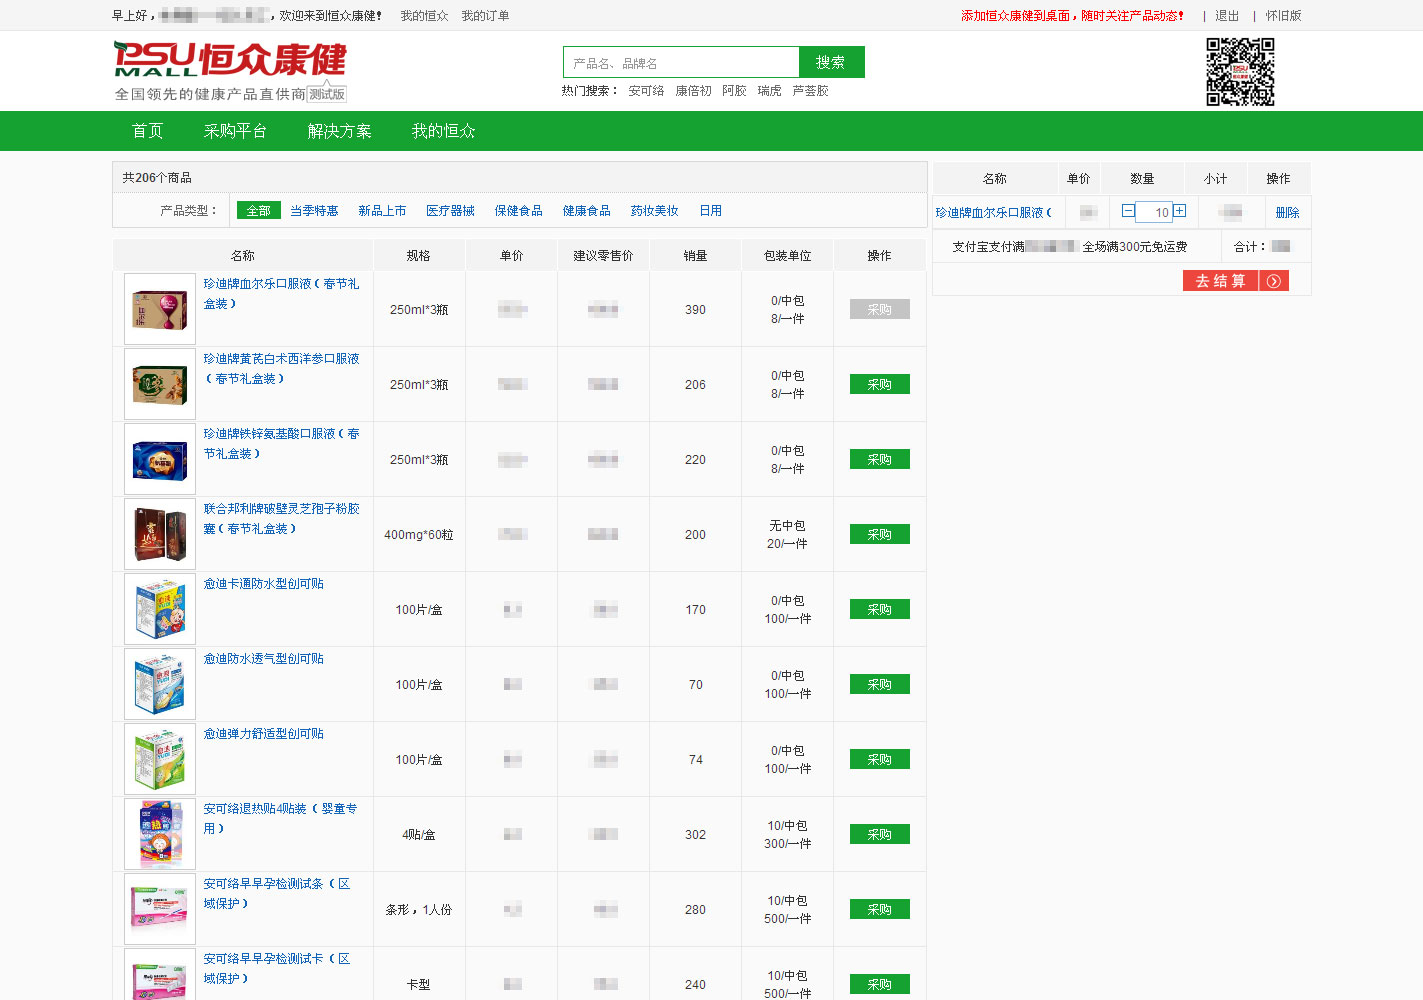Click 删除 to remove the cart item
1423x1000 pixels.
pyautogui.click(x=1287, y=213)
